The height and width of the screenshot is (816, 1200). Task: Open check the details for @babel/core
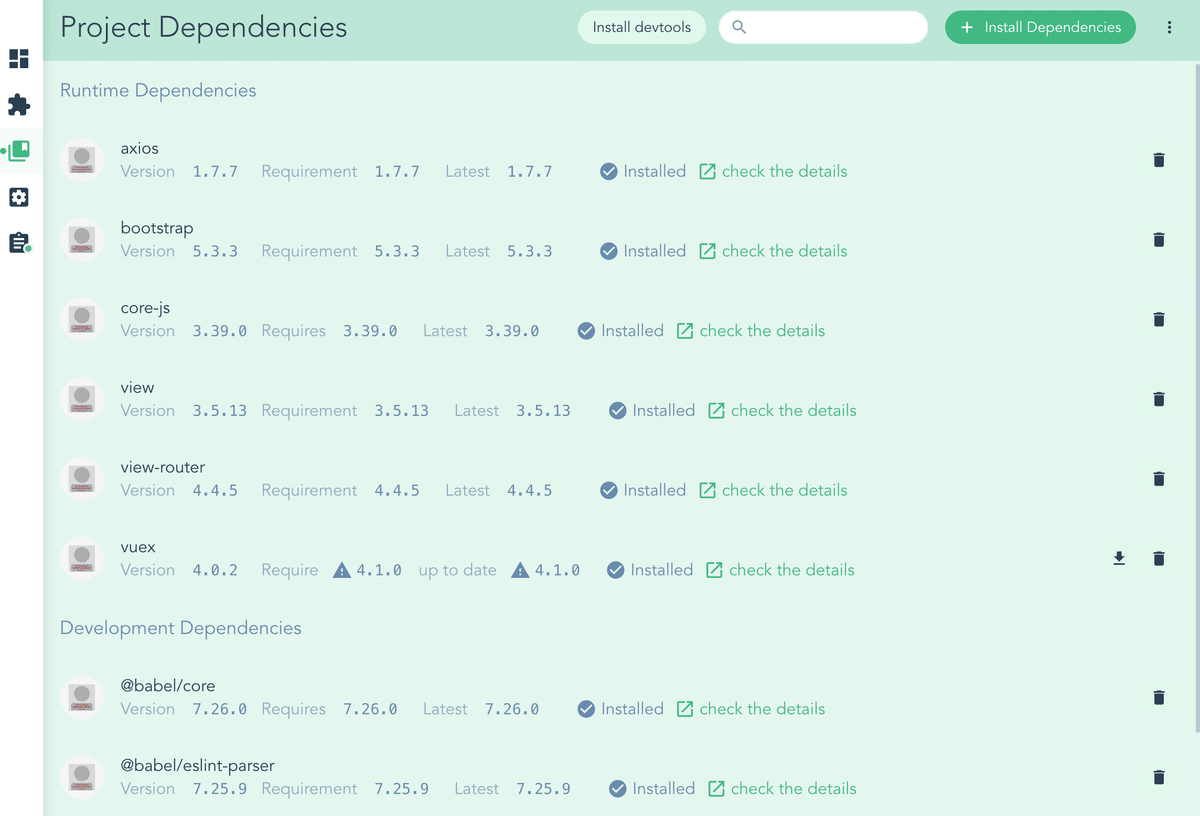point(751,709)
